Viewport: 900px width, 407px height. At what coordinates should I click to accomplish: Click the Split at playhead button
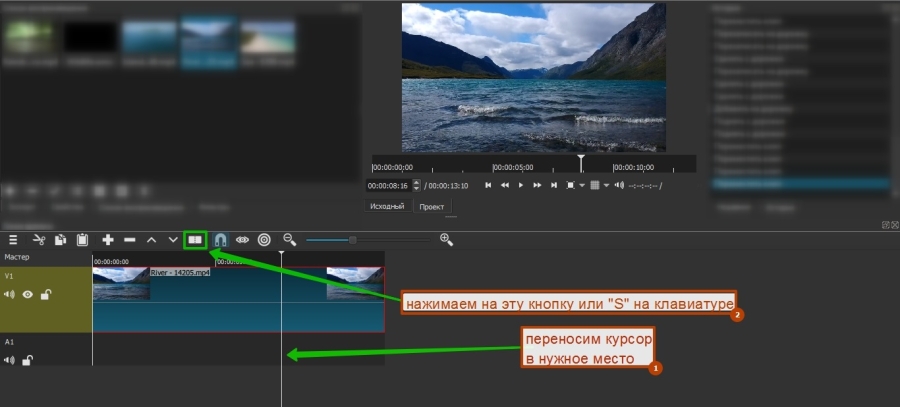pos(195,240)
